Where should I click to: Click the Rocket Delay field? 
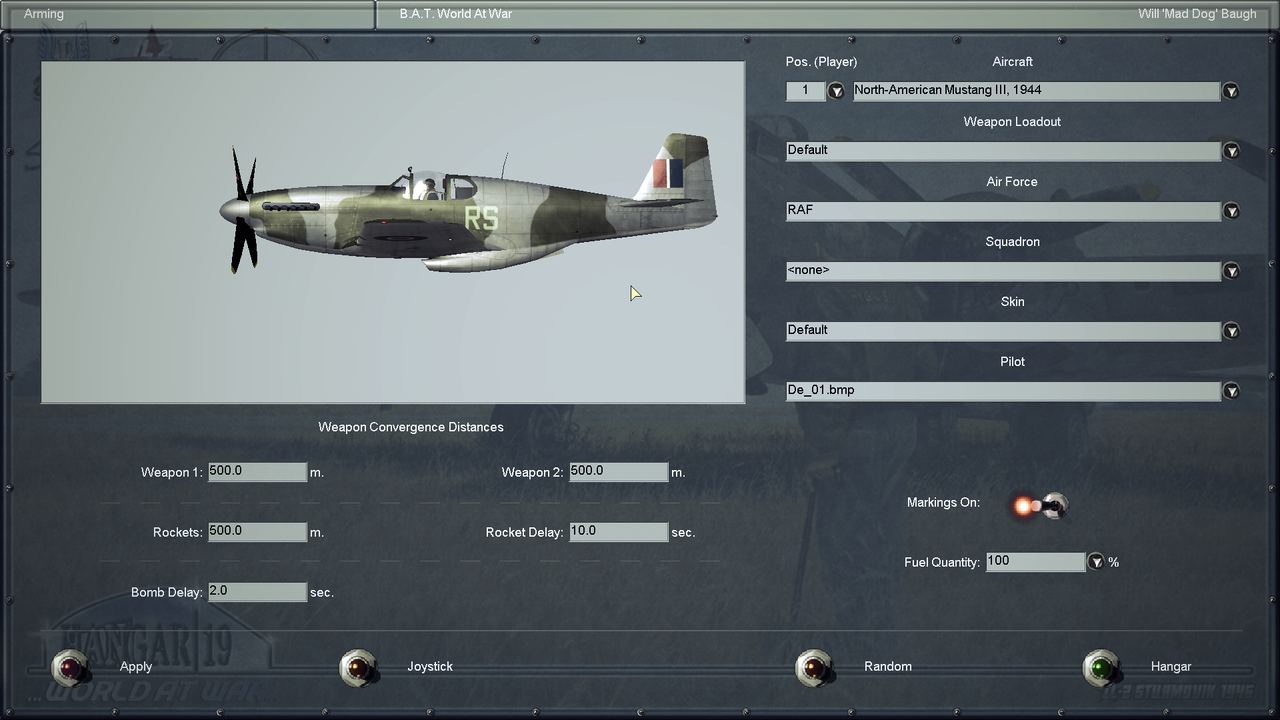pos(618,531)
